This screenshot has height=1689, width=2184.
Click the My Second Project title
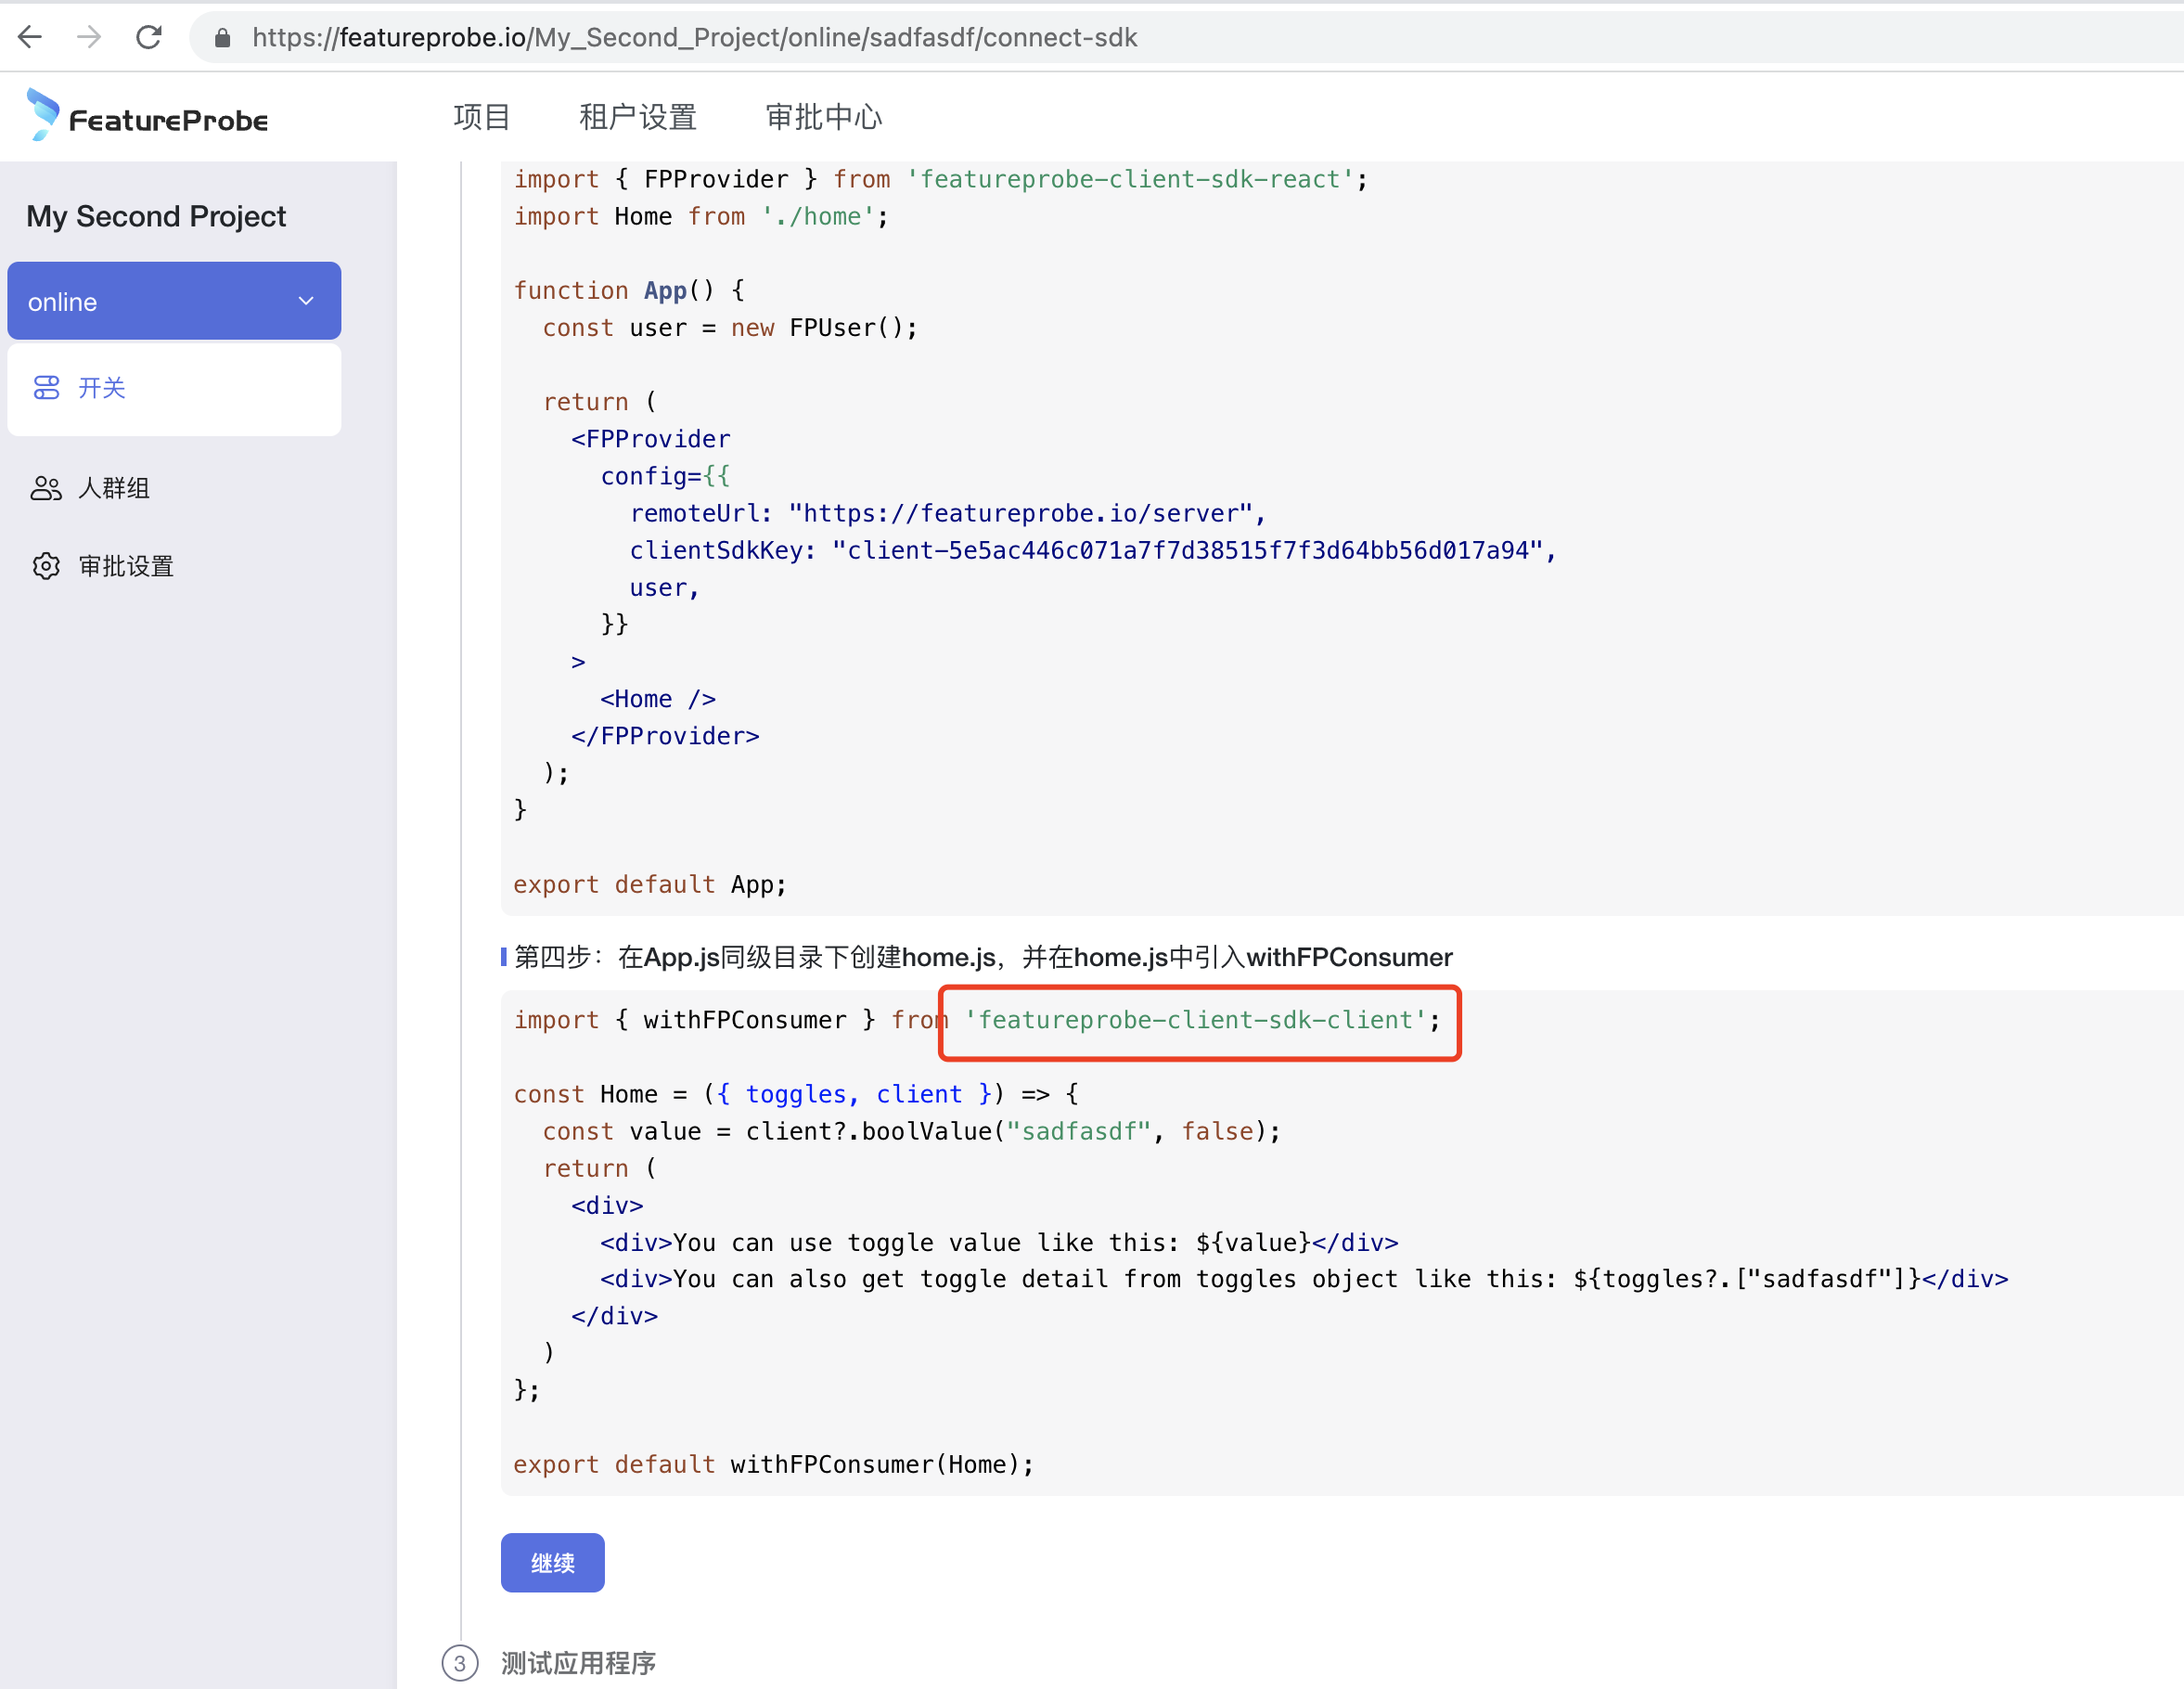pyautogui.click(x=156, y=216)
